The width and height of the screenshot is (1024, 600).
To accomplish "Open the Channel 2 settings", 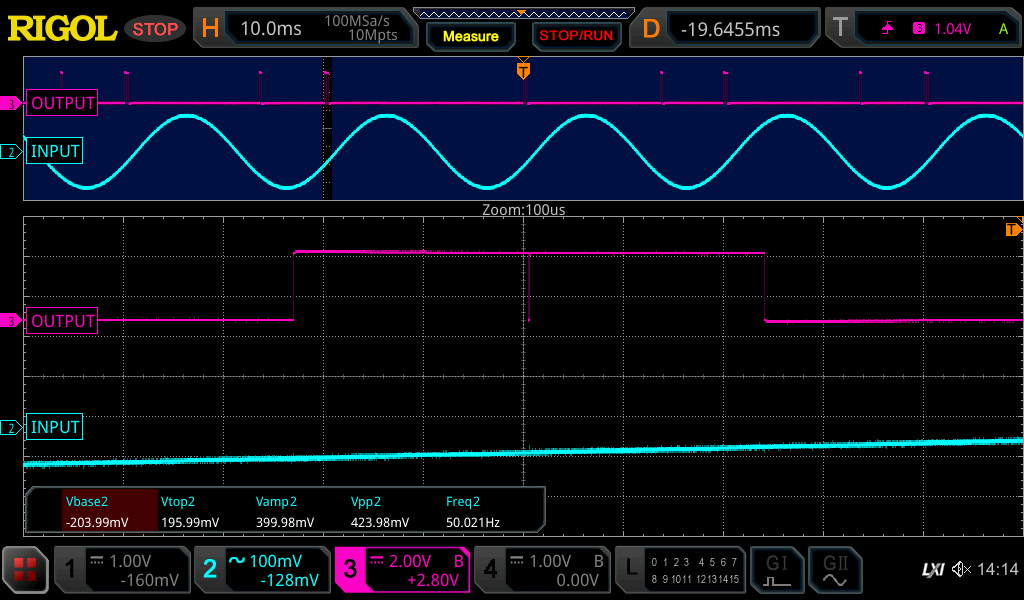I will [x=262, y=570].
